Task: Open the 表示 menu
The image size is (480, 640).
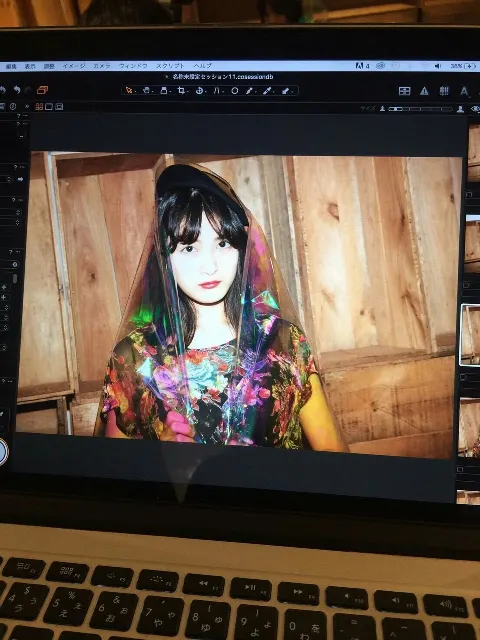Action: pyautogui.click(x=30, y=66)
